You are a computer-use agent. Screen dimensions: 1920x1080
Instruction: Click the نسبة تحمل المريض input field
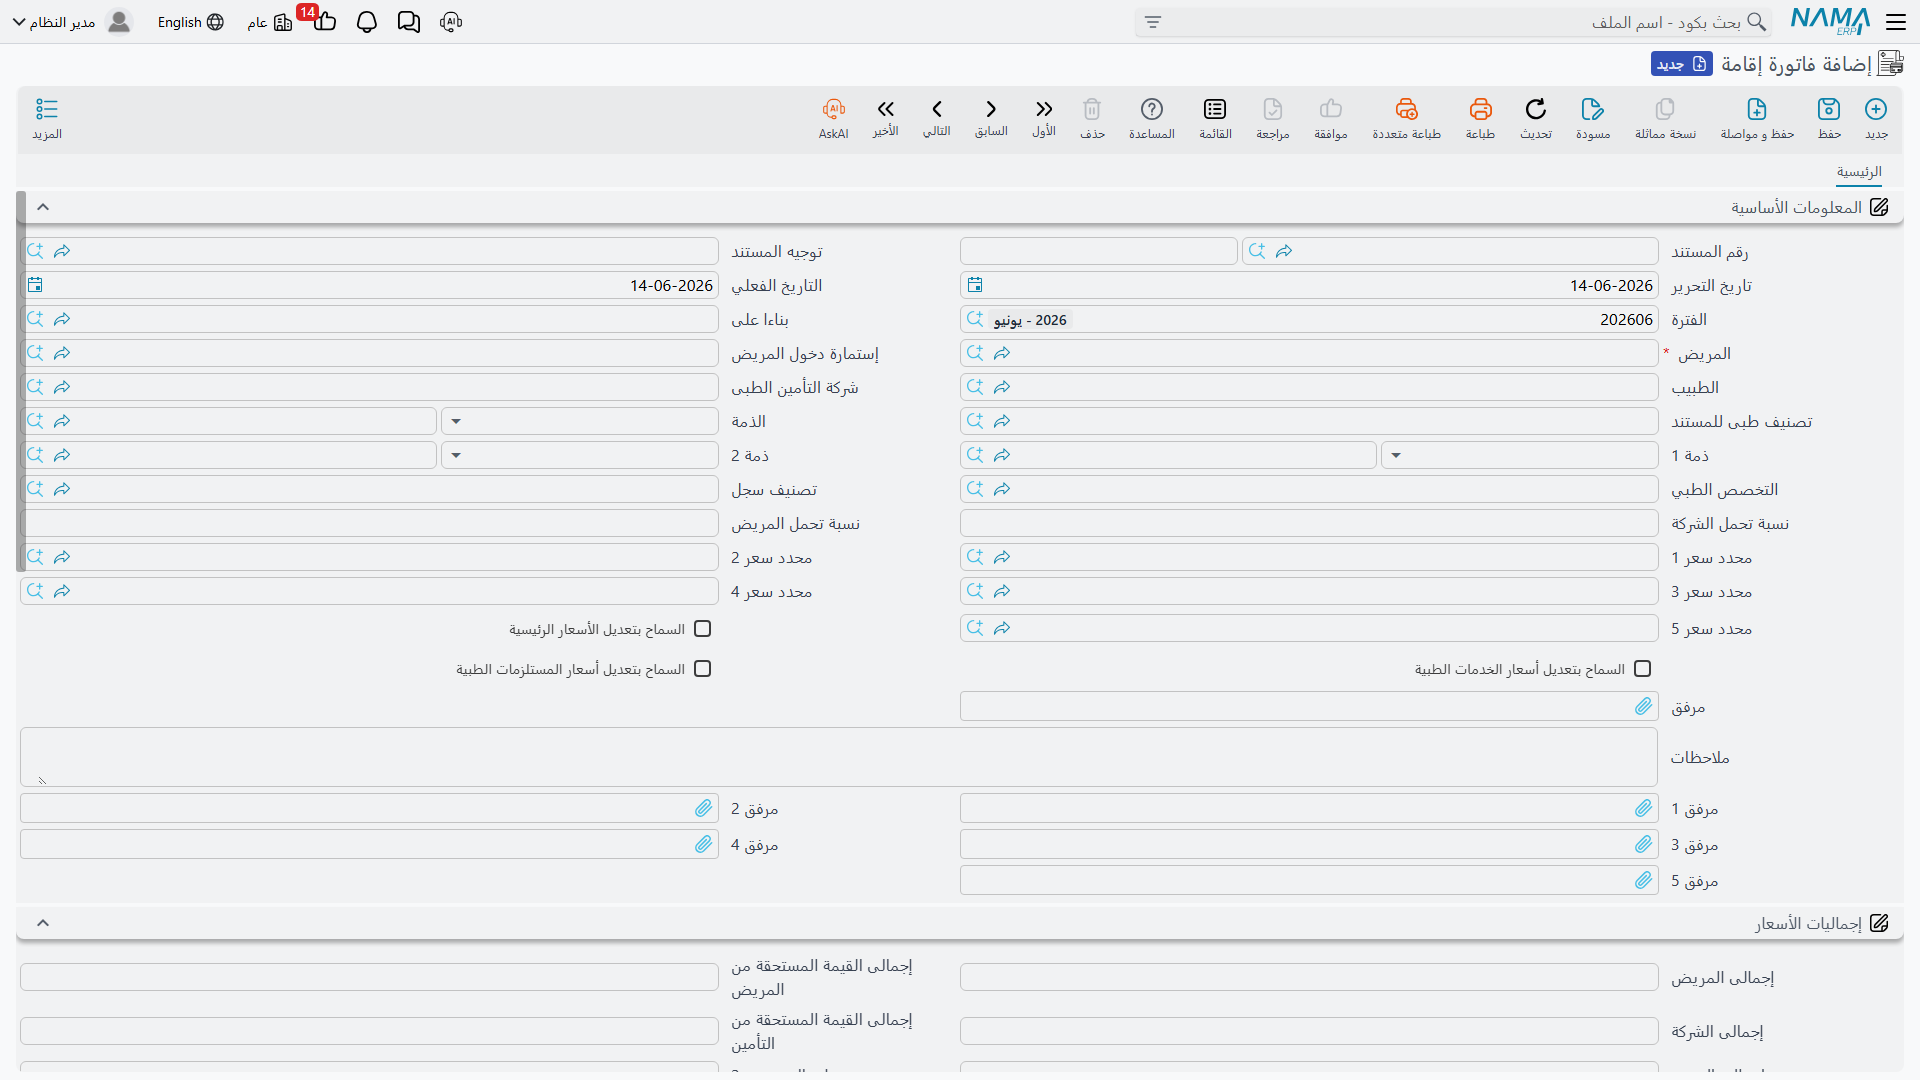tap(369, 523)
